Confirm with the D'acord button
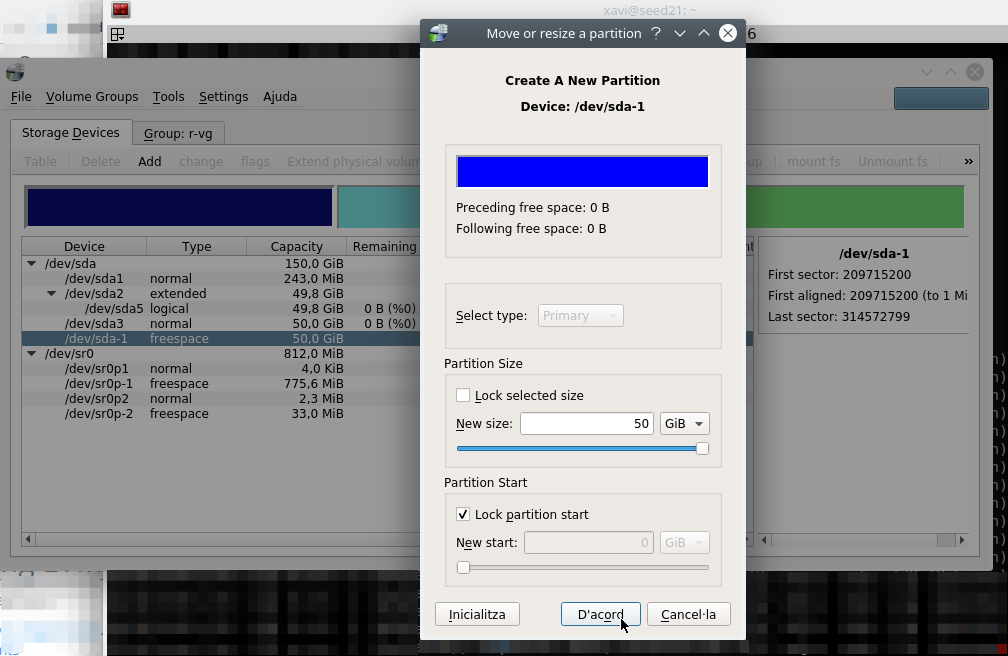The image size is (1008, 656). [600, 614]
